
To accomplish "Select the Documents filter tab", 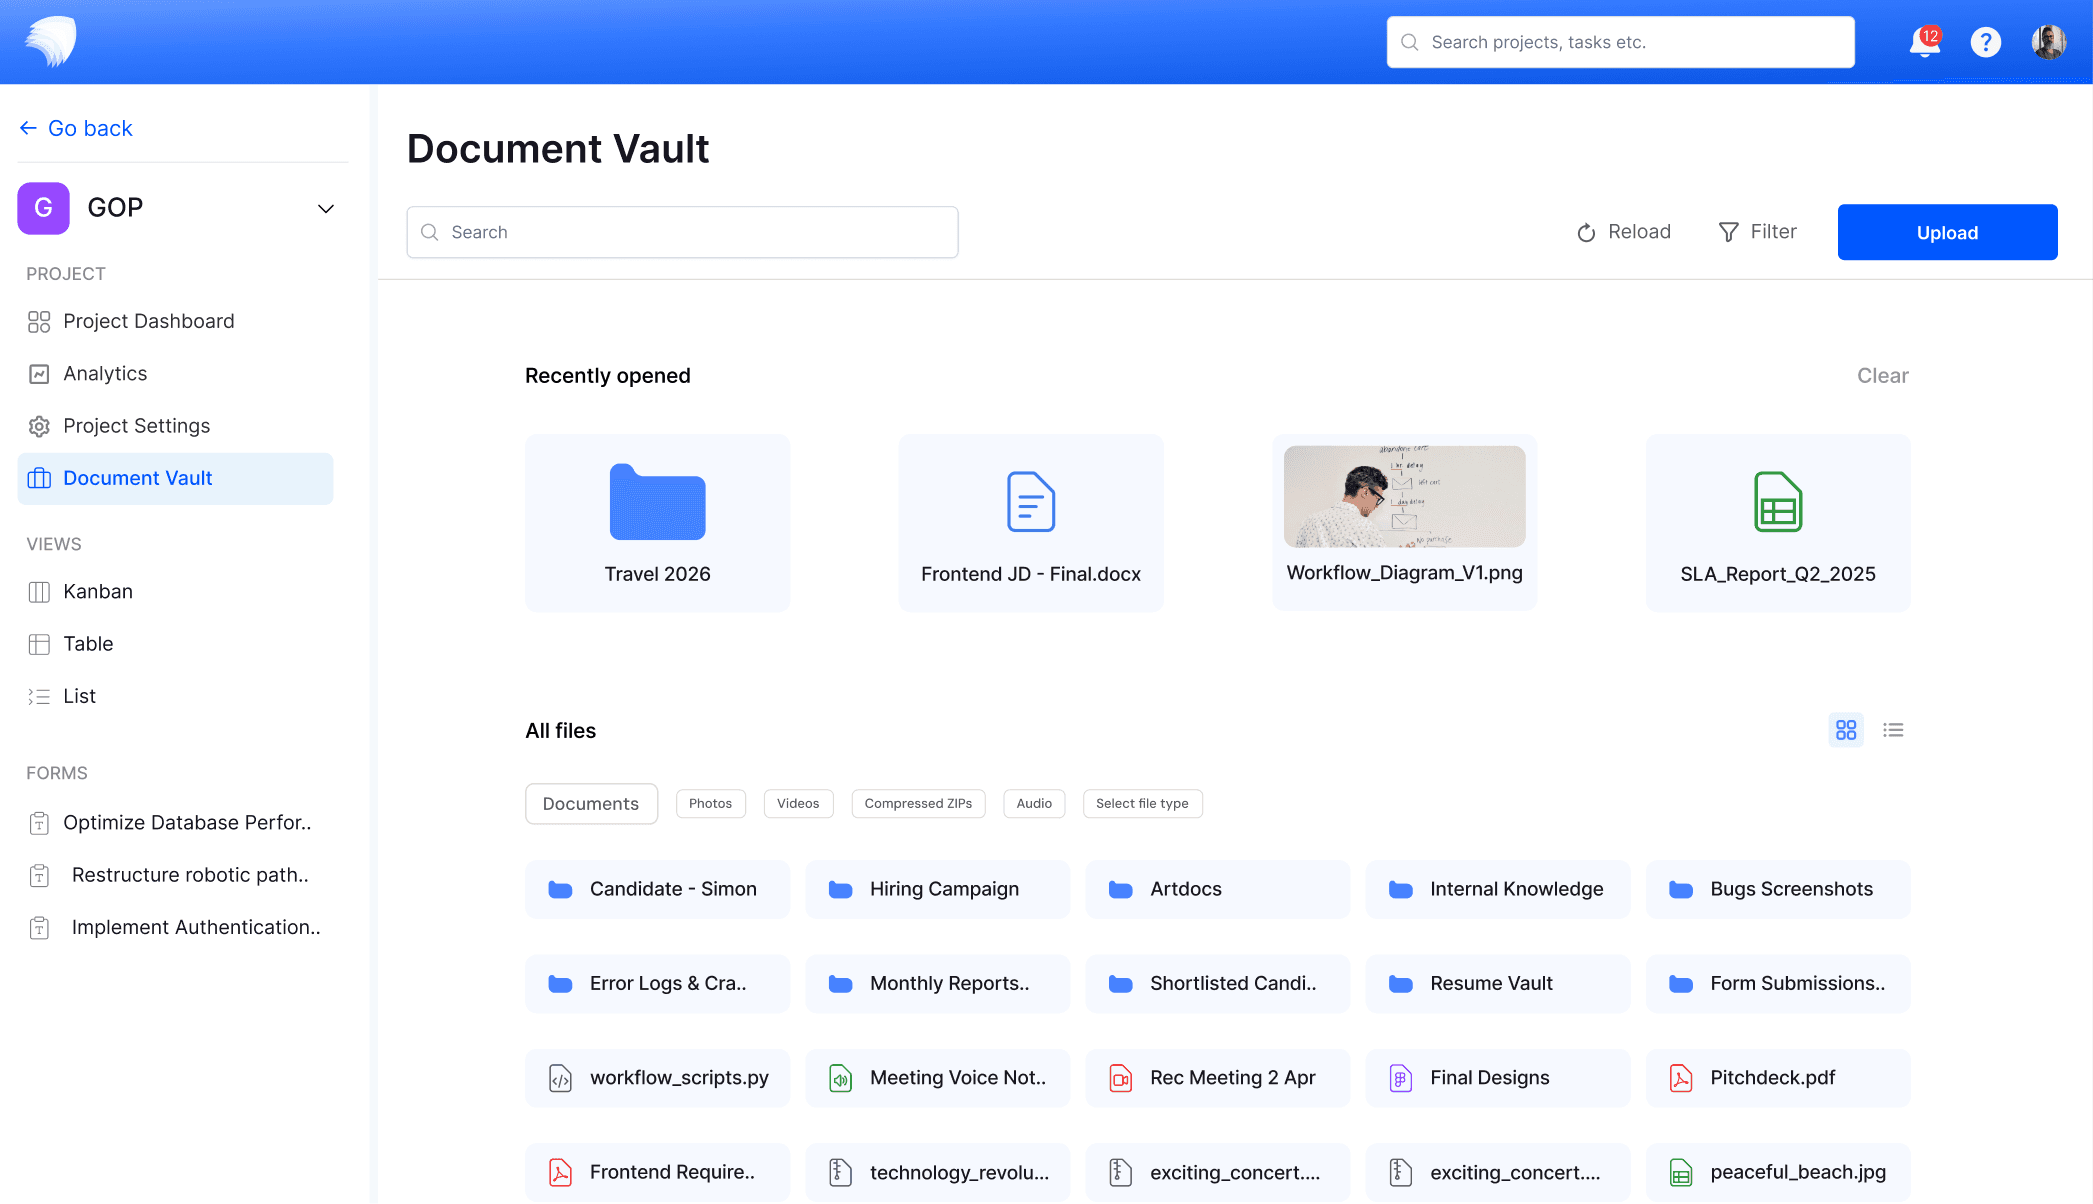I will pyautogui.click(x=590, y=803).
